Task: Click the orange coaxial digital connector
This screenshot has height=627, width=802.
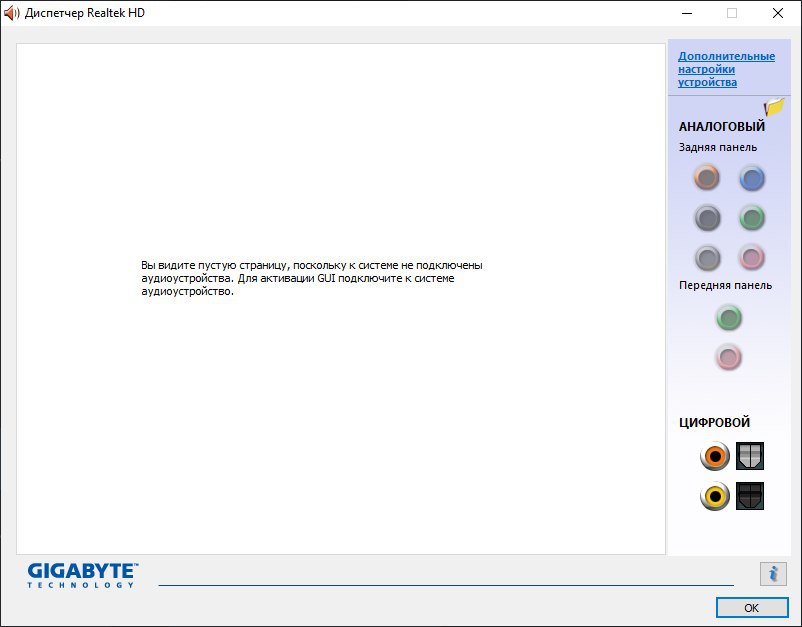Action: 715,456
